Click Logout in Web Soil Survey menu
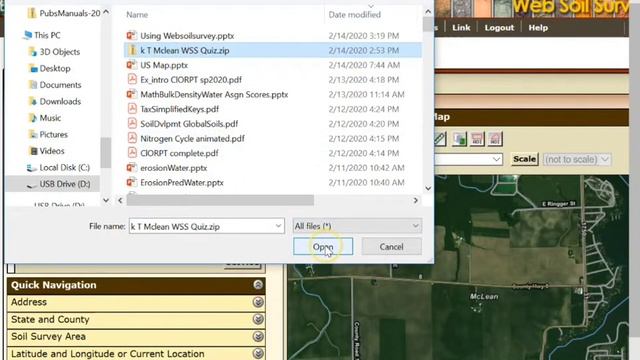 [x=499, y=28]
